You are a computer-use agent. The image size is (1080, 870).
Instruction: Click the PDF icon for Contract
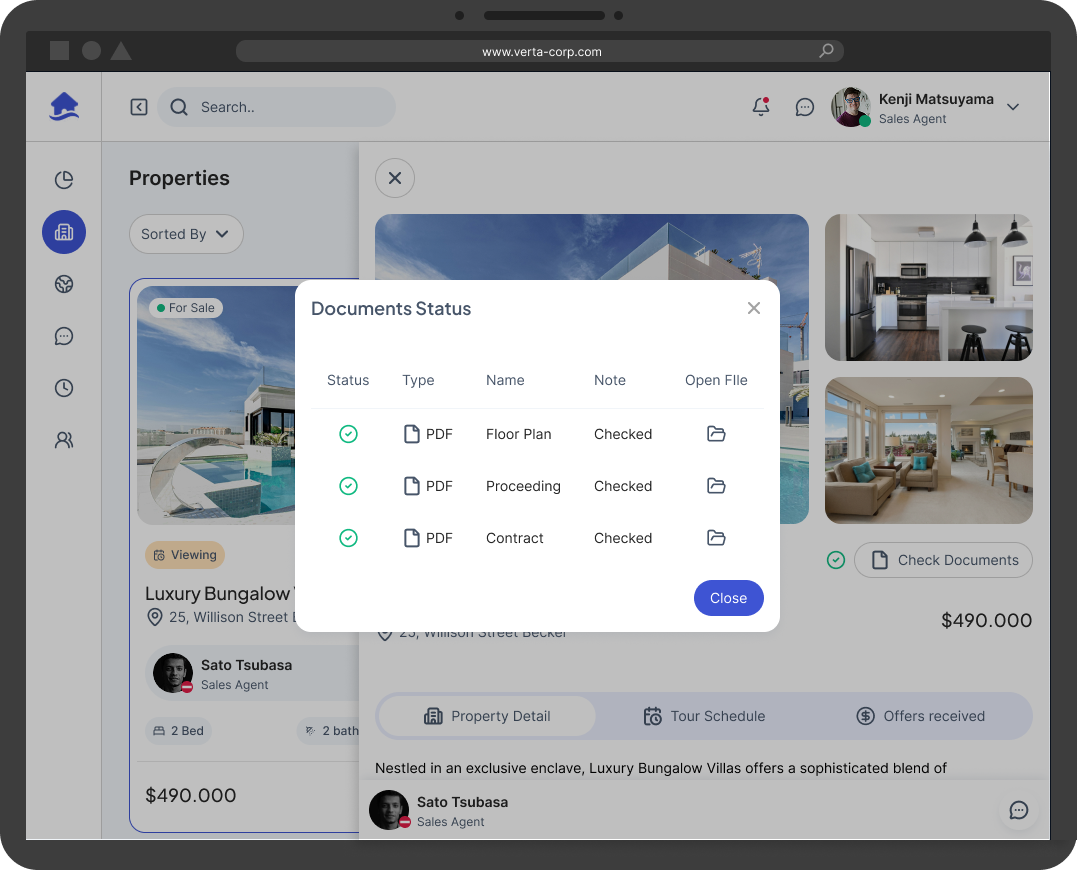411,538
